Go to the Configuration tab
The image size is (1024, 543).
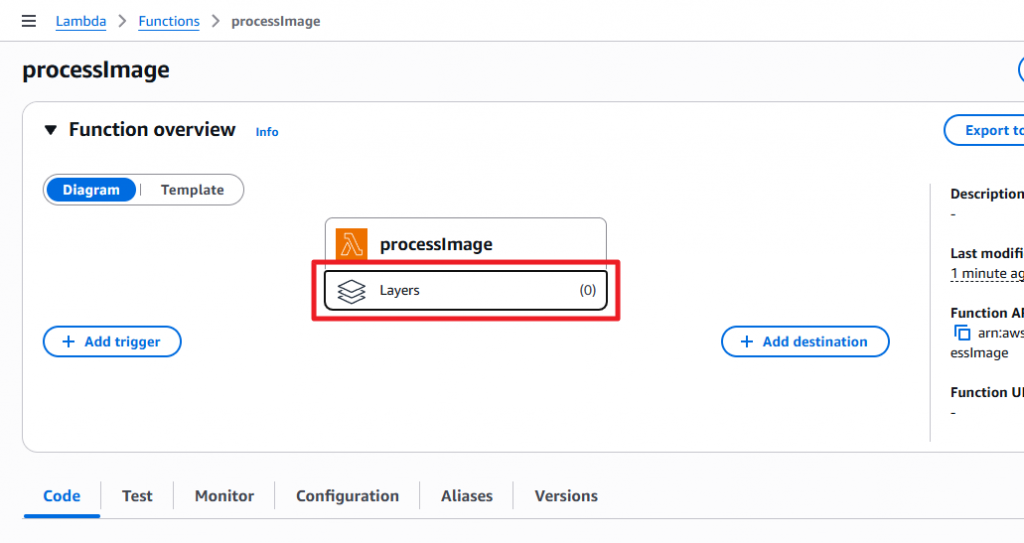point(347,496)
